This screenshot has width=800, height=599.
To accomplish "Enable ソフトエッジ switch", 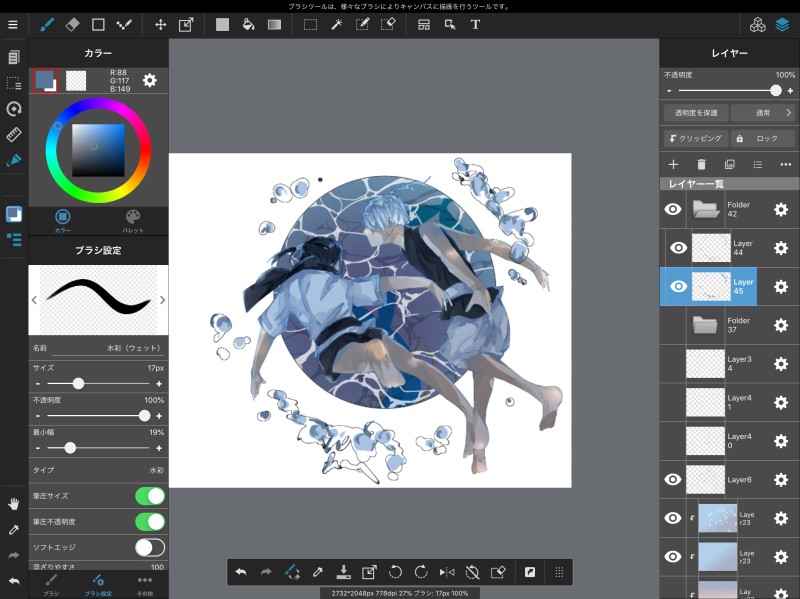I will [150, 547].
